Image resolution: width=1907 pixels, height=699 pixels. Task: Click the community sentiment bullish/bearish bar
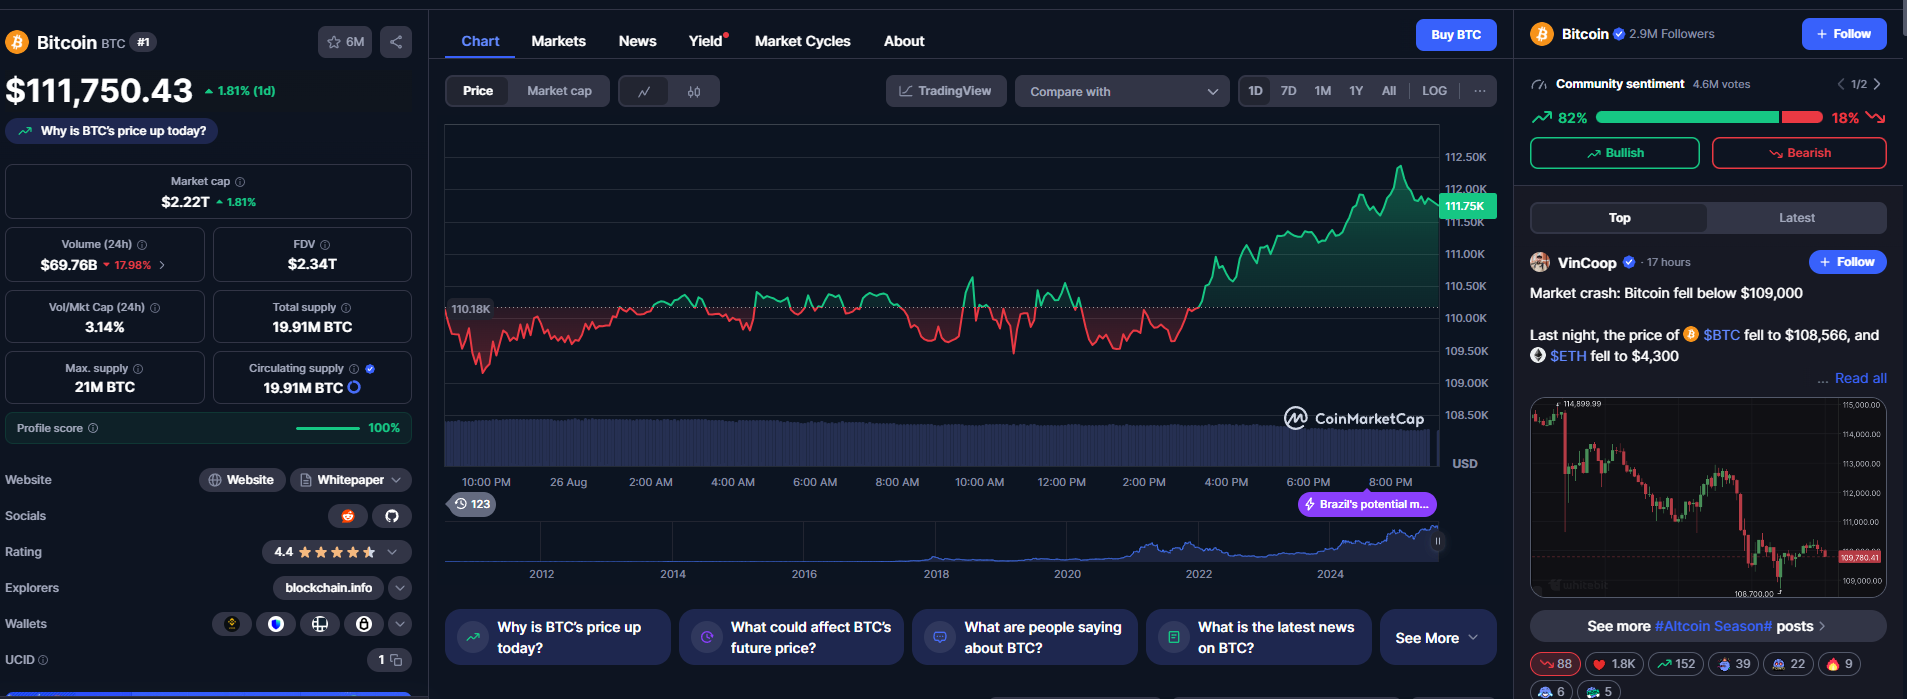1709,118
